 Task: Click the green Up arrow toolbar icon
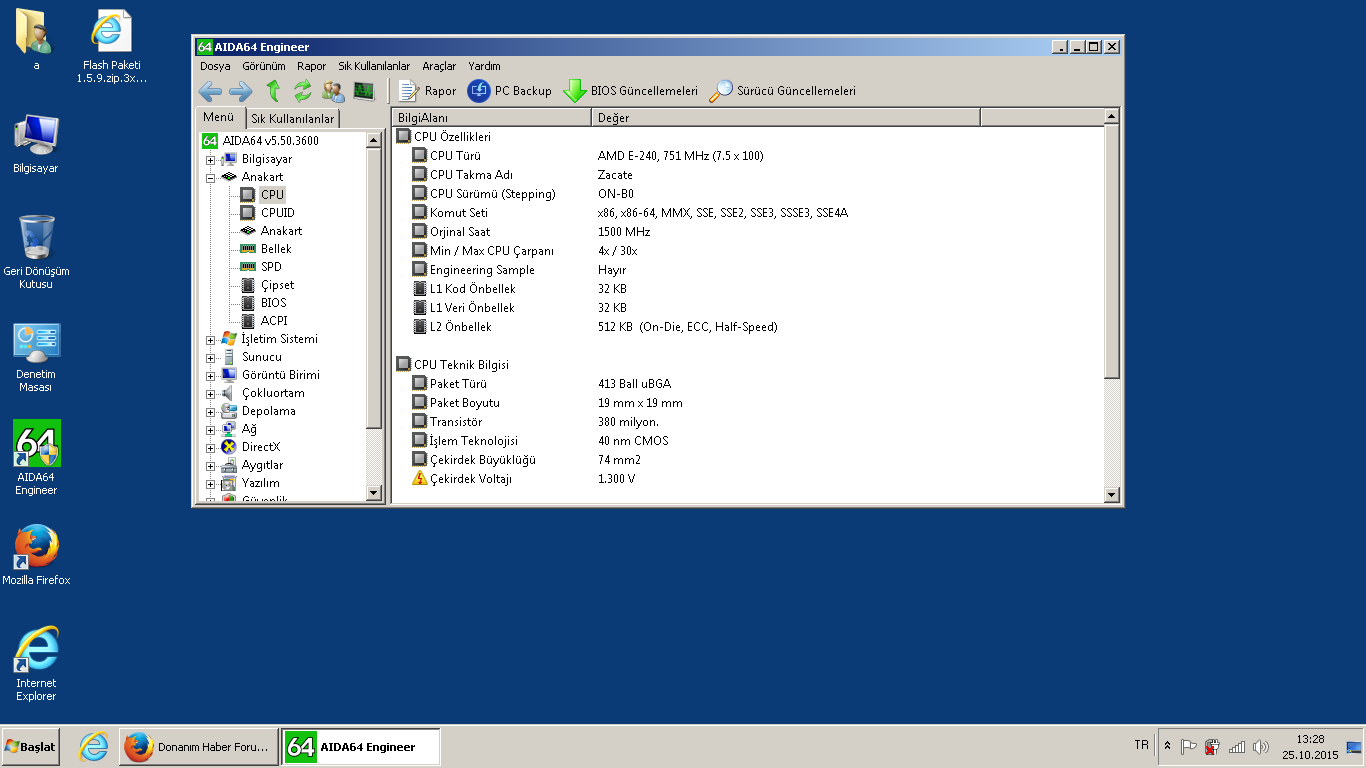tap(272, 91)
